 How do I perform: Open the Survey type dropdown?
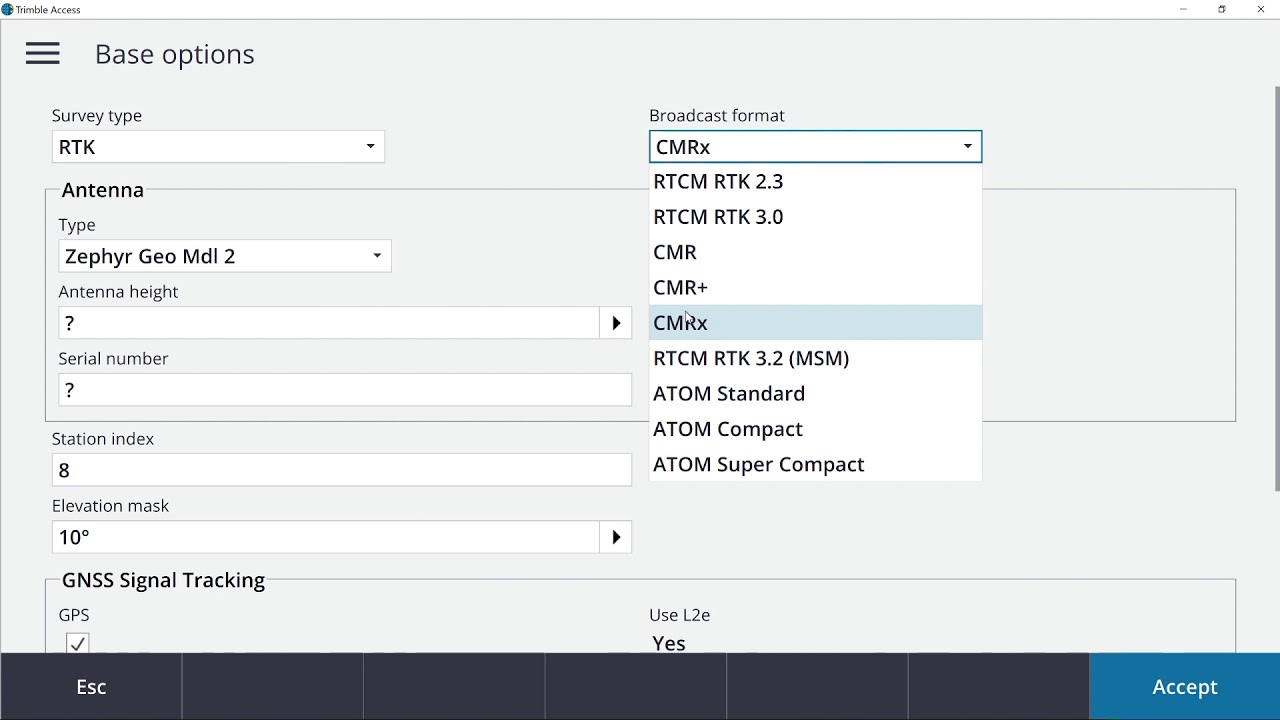coord(218,147)
